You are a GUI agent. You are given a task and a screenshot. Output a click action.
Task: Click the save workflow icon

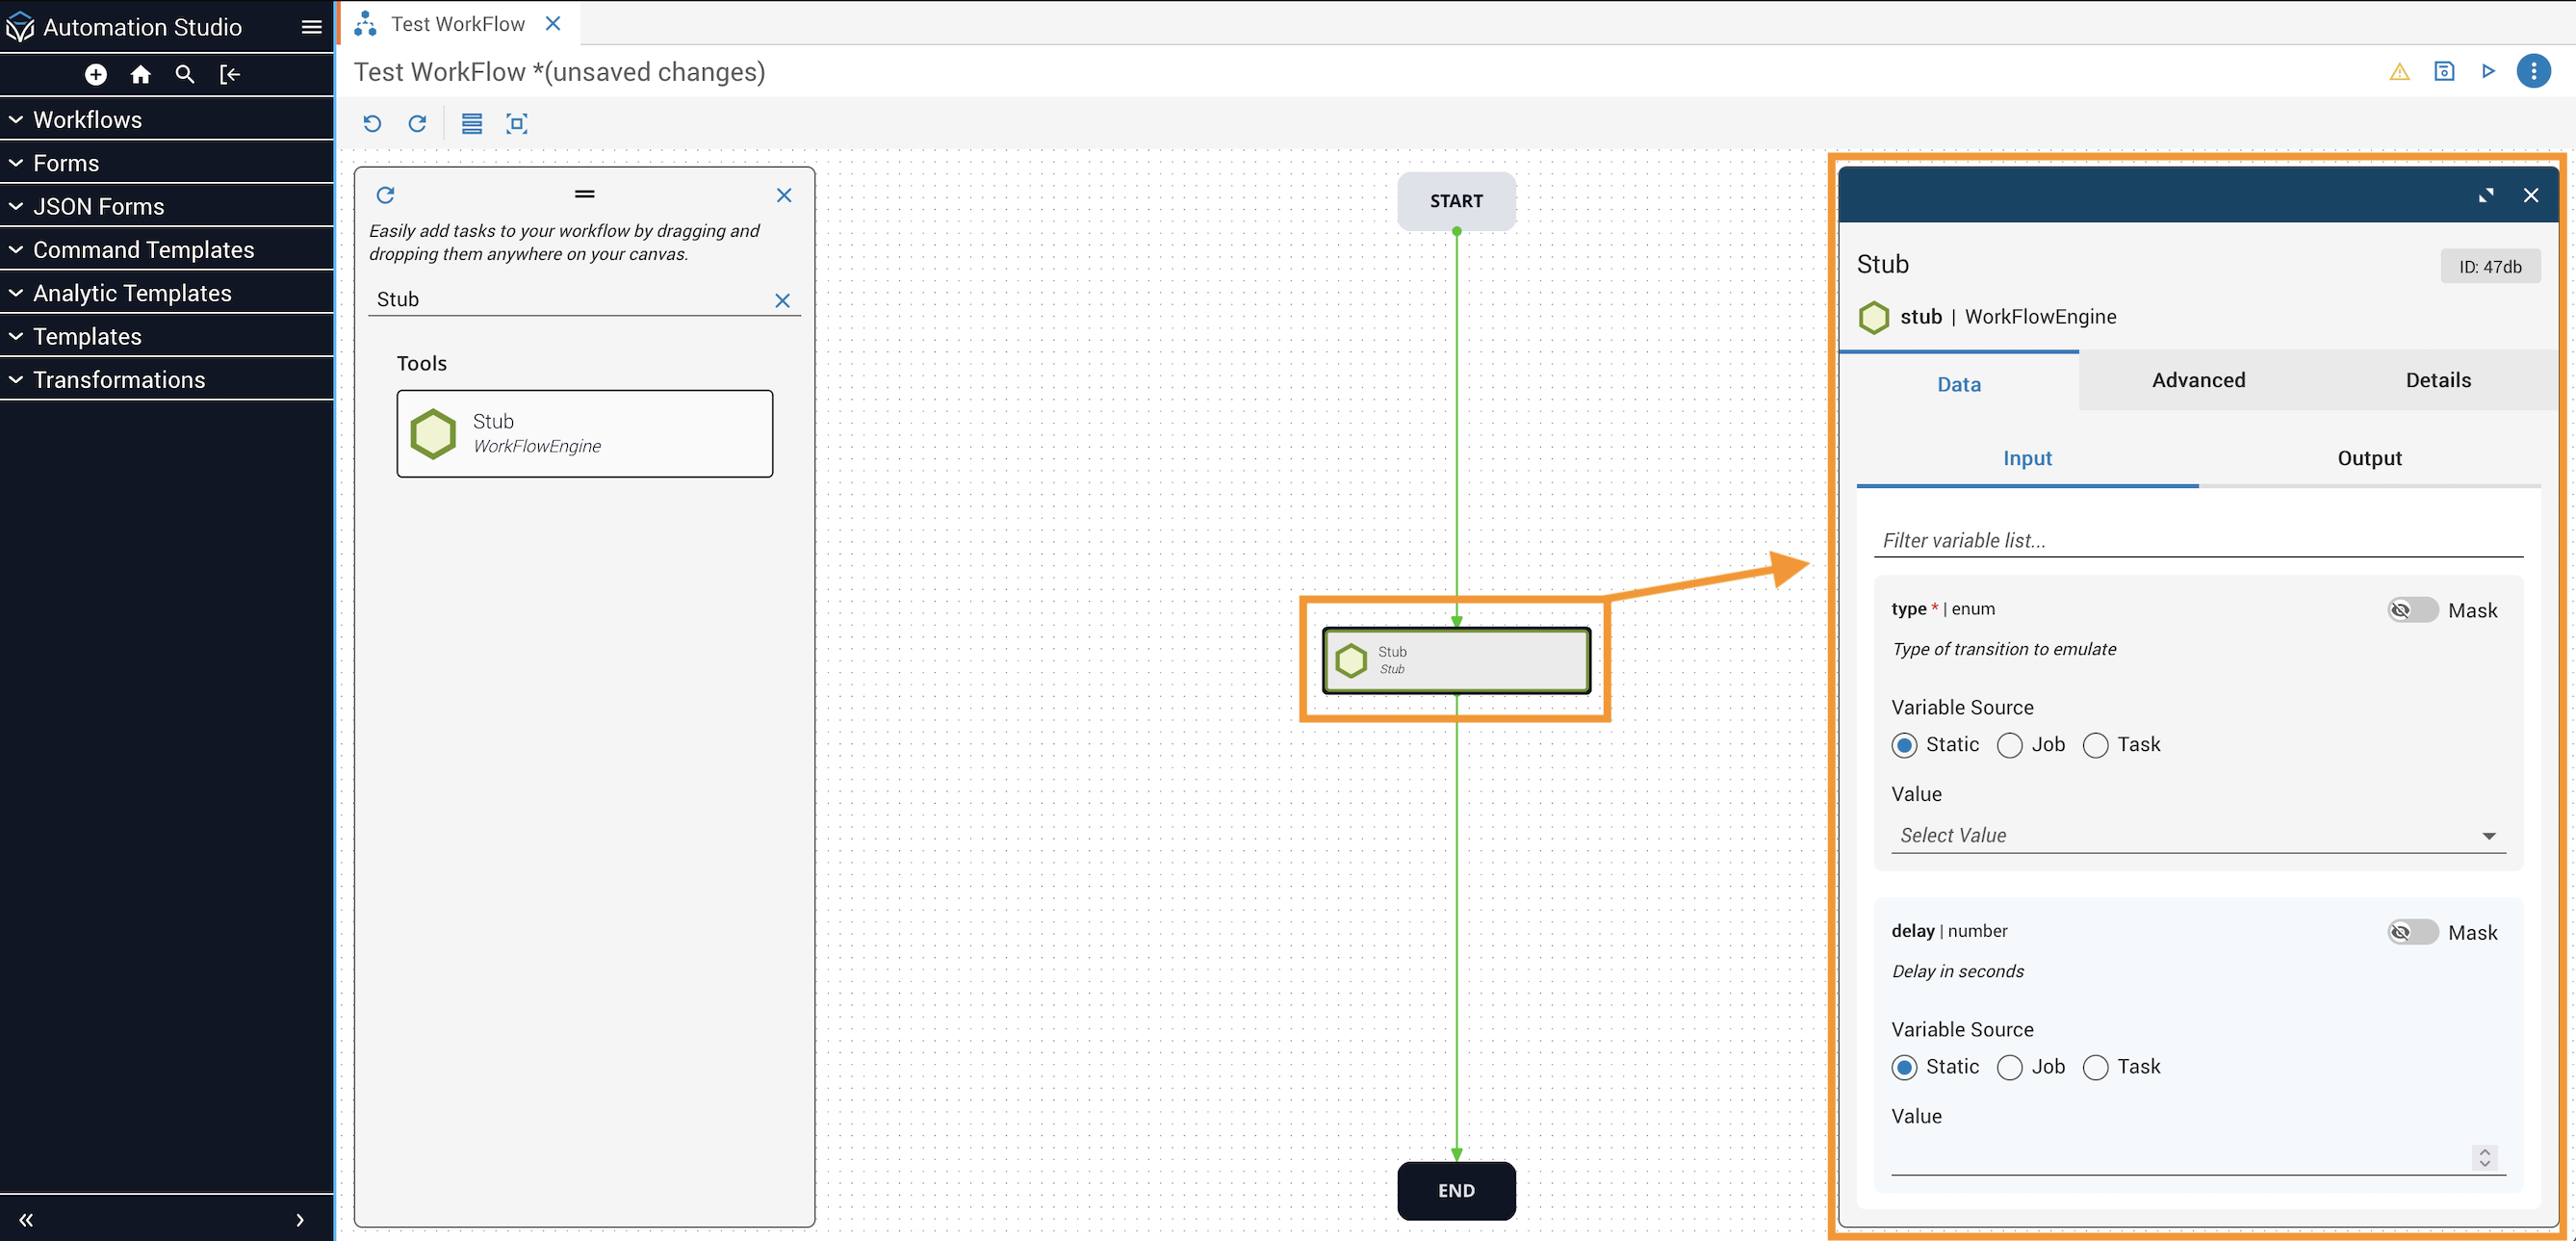pos(2443,71)
